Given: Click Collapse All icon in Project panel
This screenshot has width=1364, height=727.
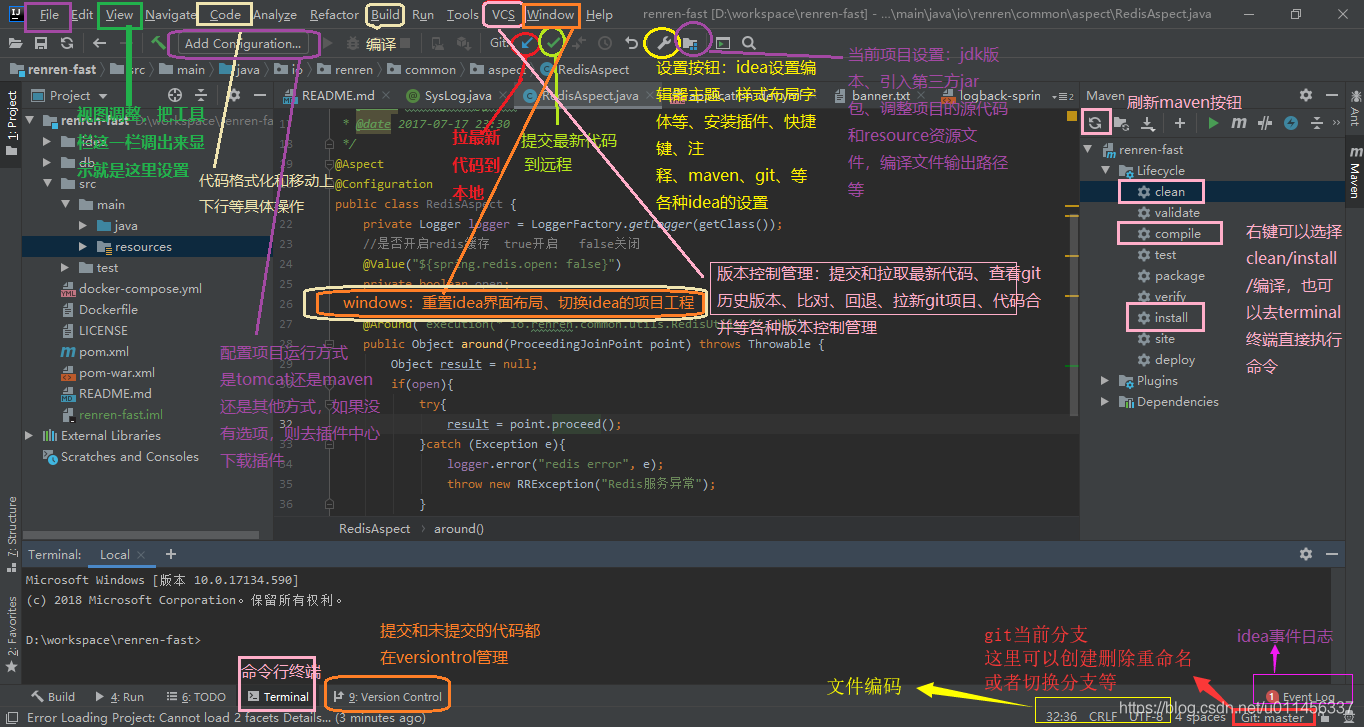Looking at the screenshot, I should 201,95.
